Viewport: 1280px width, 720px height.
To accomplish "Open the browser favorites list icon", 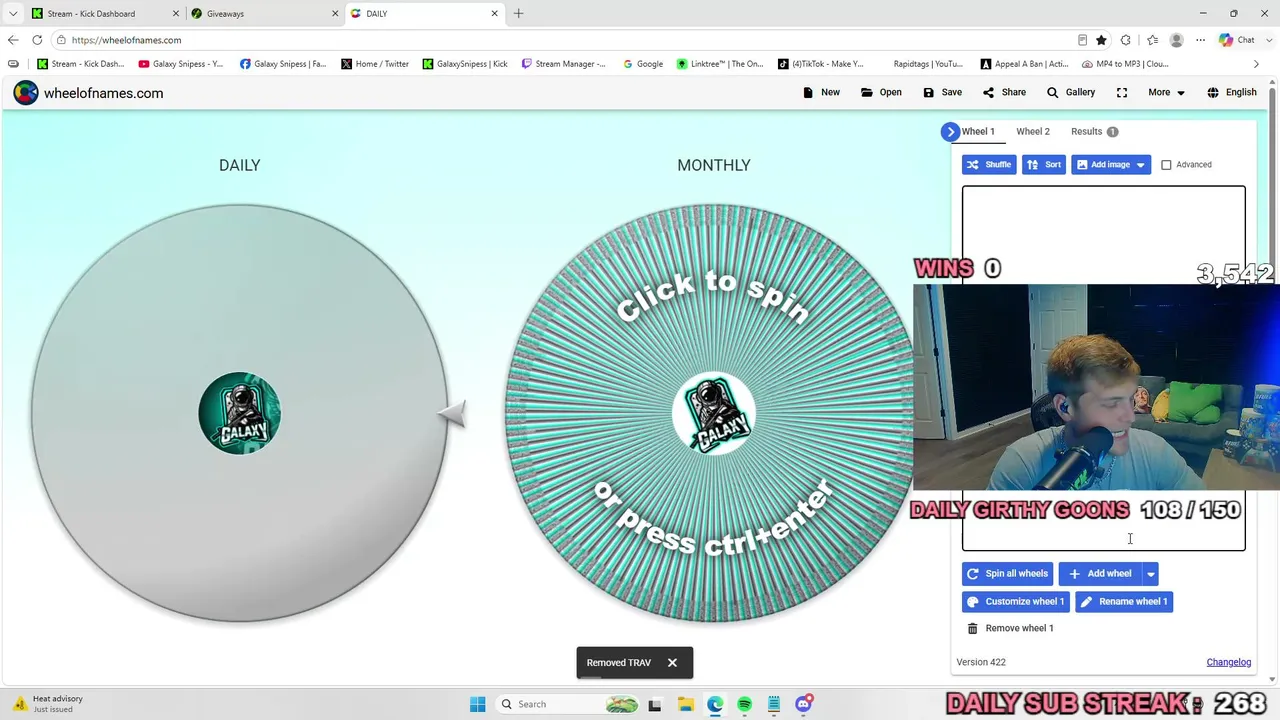I will click(1153, 40).
